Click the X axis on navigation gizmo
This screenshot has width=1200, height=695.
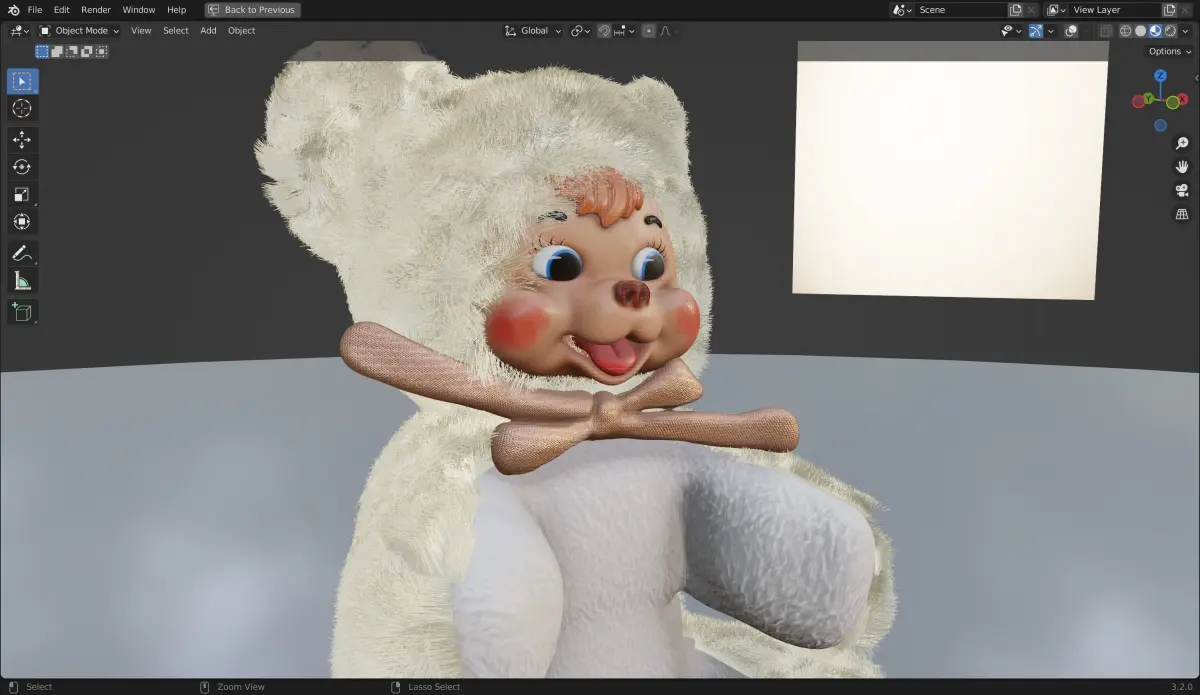pos(1183,100)
